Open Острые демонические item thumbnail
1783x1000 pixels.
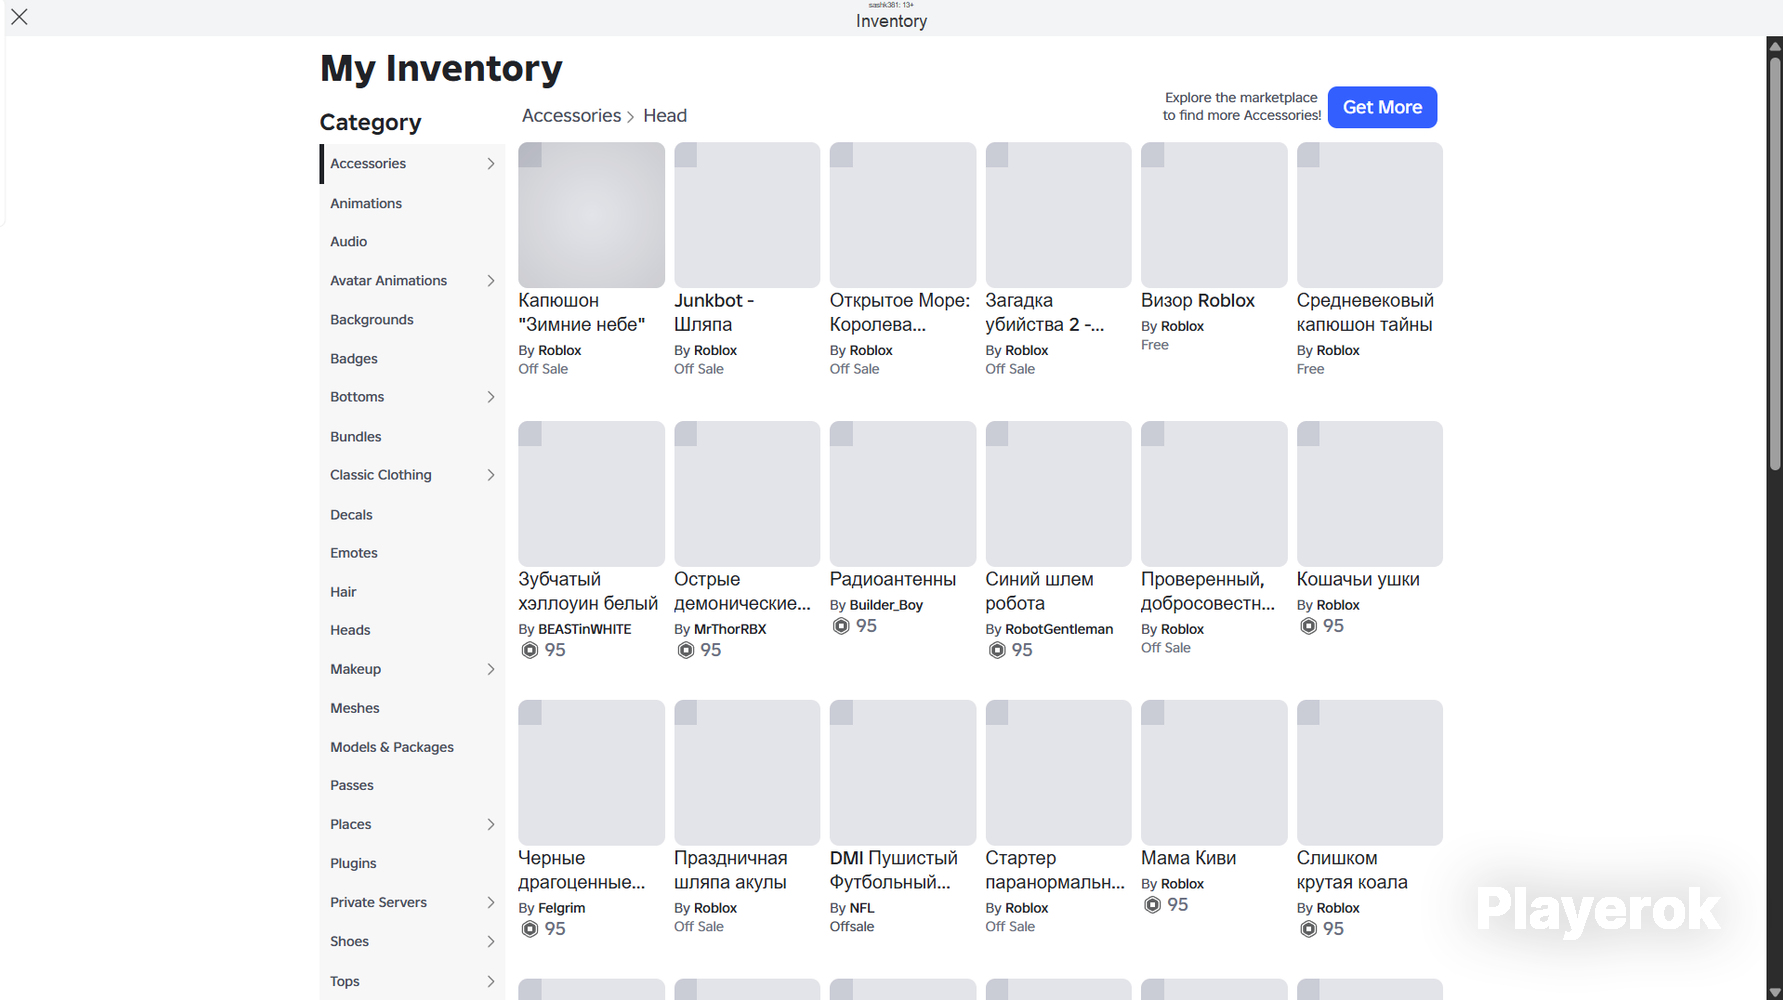[747, 494]
